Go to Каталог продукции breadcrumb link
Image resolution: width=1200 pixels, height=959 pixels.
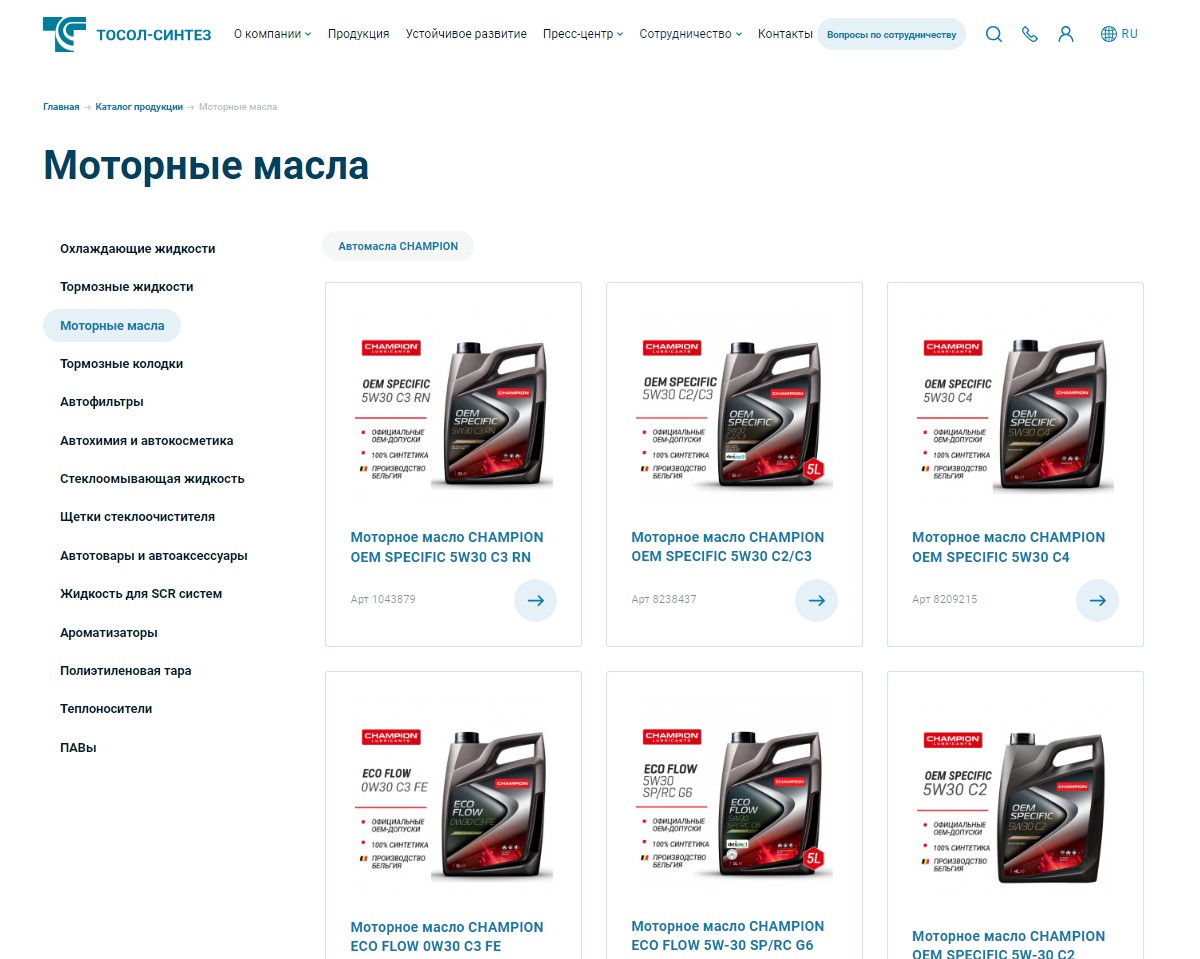(139, 107)
